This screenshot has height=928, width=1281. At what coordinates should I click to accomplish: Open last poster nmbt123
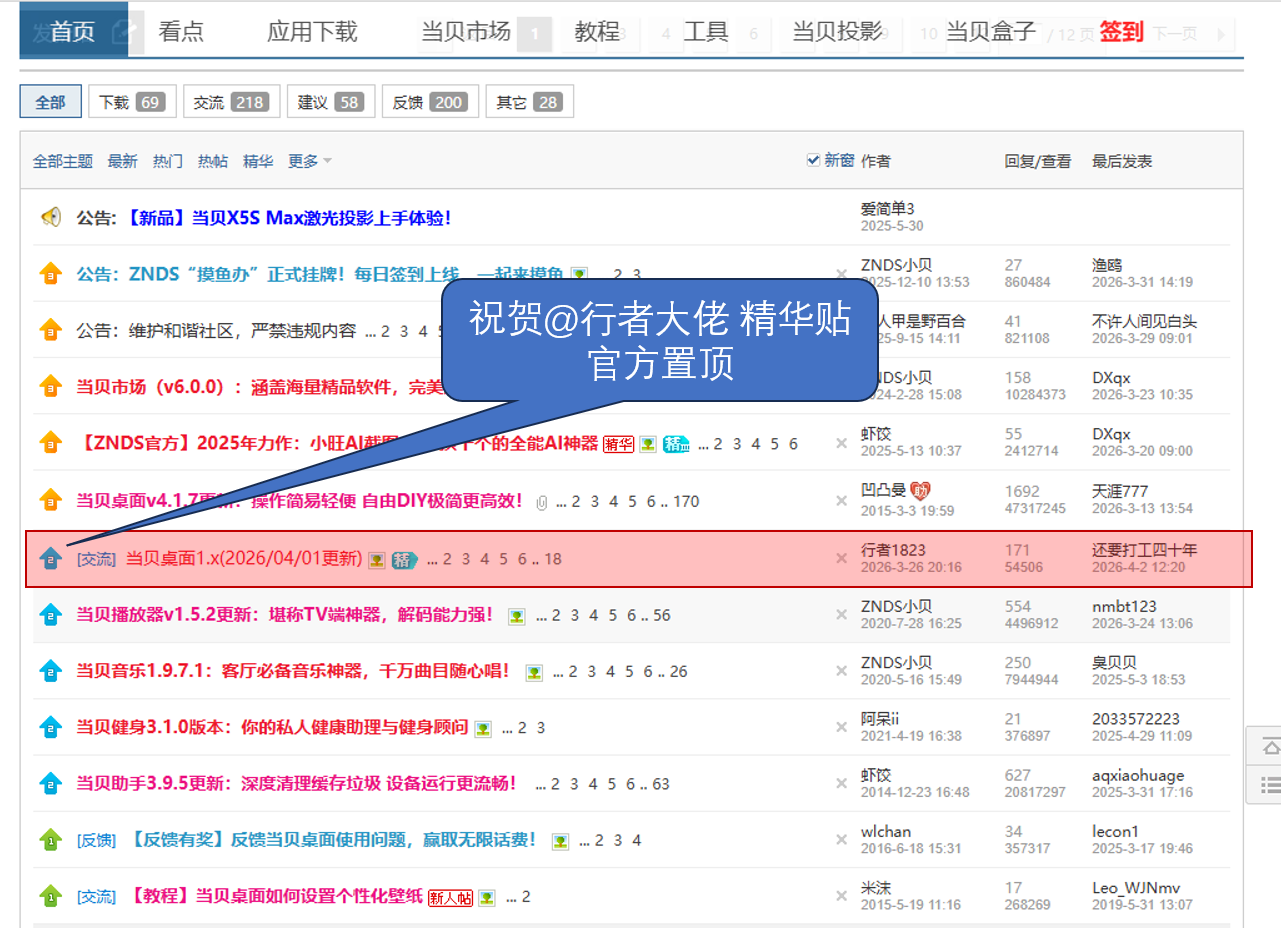click(1125, 606)
